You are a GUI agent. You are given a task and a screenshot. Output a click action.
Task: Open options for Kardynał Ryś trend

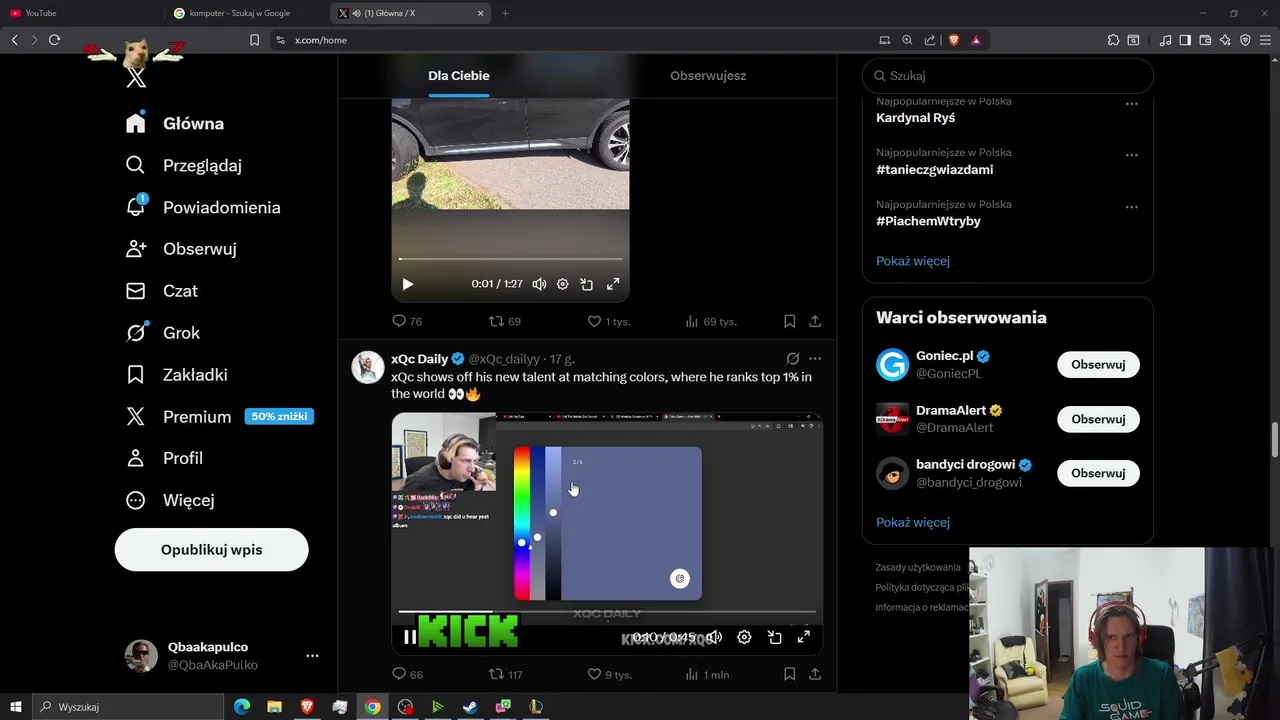1131,103
